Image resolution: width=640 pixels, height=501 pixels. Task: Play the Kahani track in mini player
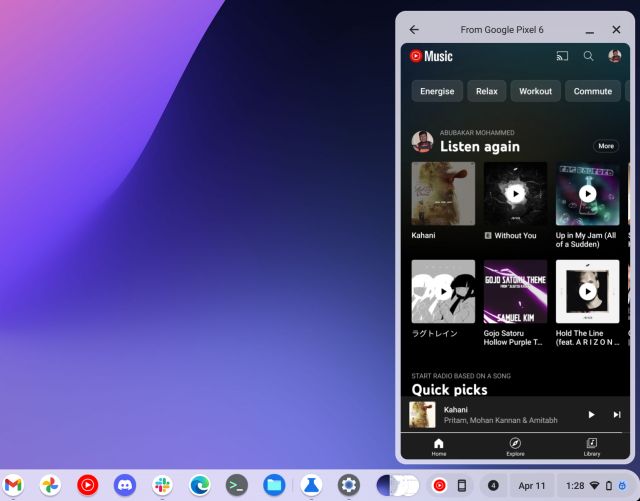591,414
